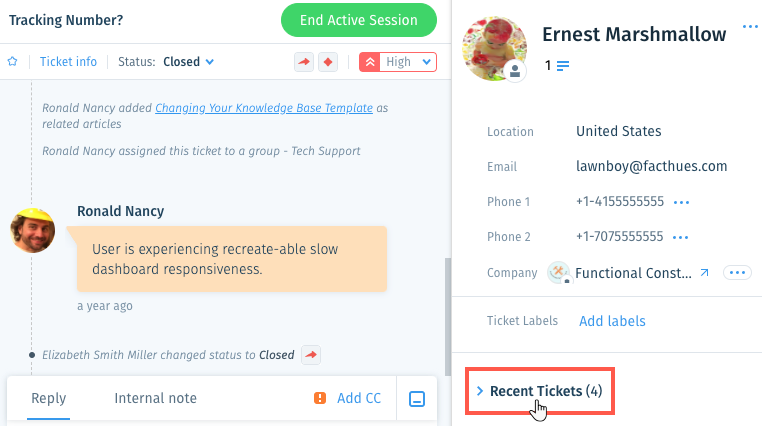Screen dimensions: 762x426
Task: Expand the Recent Tickets (4) section
Action: pos(540,391)
